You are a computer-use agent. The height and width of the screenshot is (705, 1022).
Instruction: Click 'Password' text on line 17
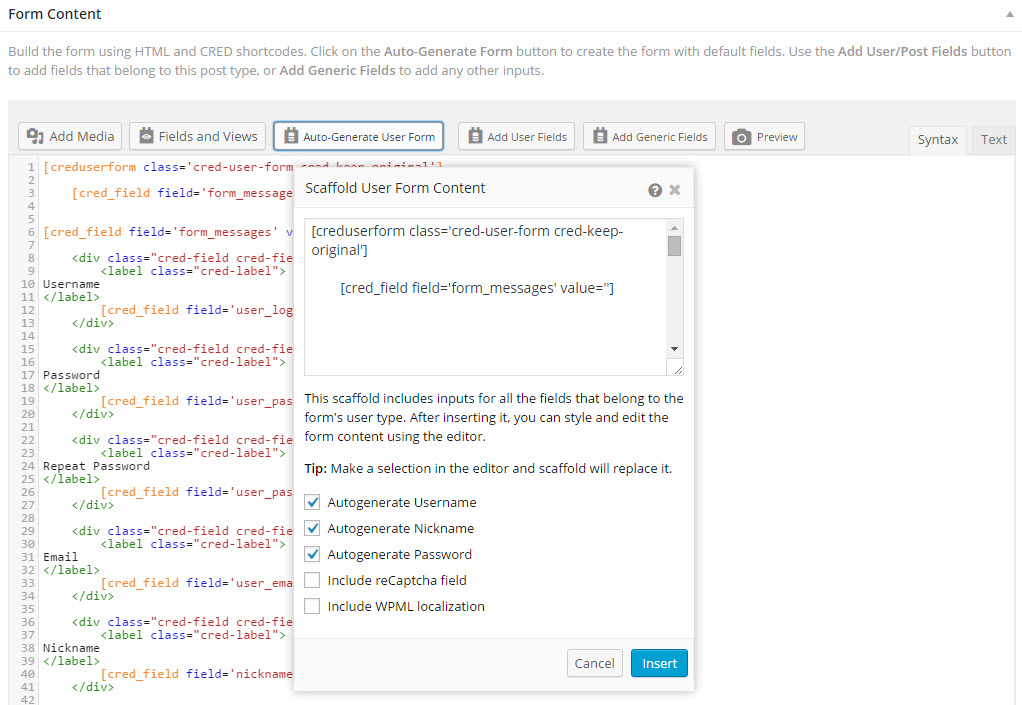[x=71, y=375]
